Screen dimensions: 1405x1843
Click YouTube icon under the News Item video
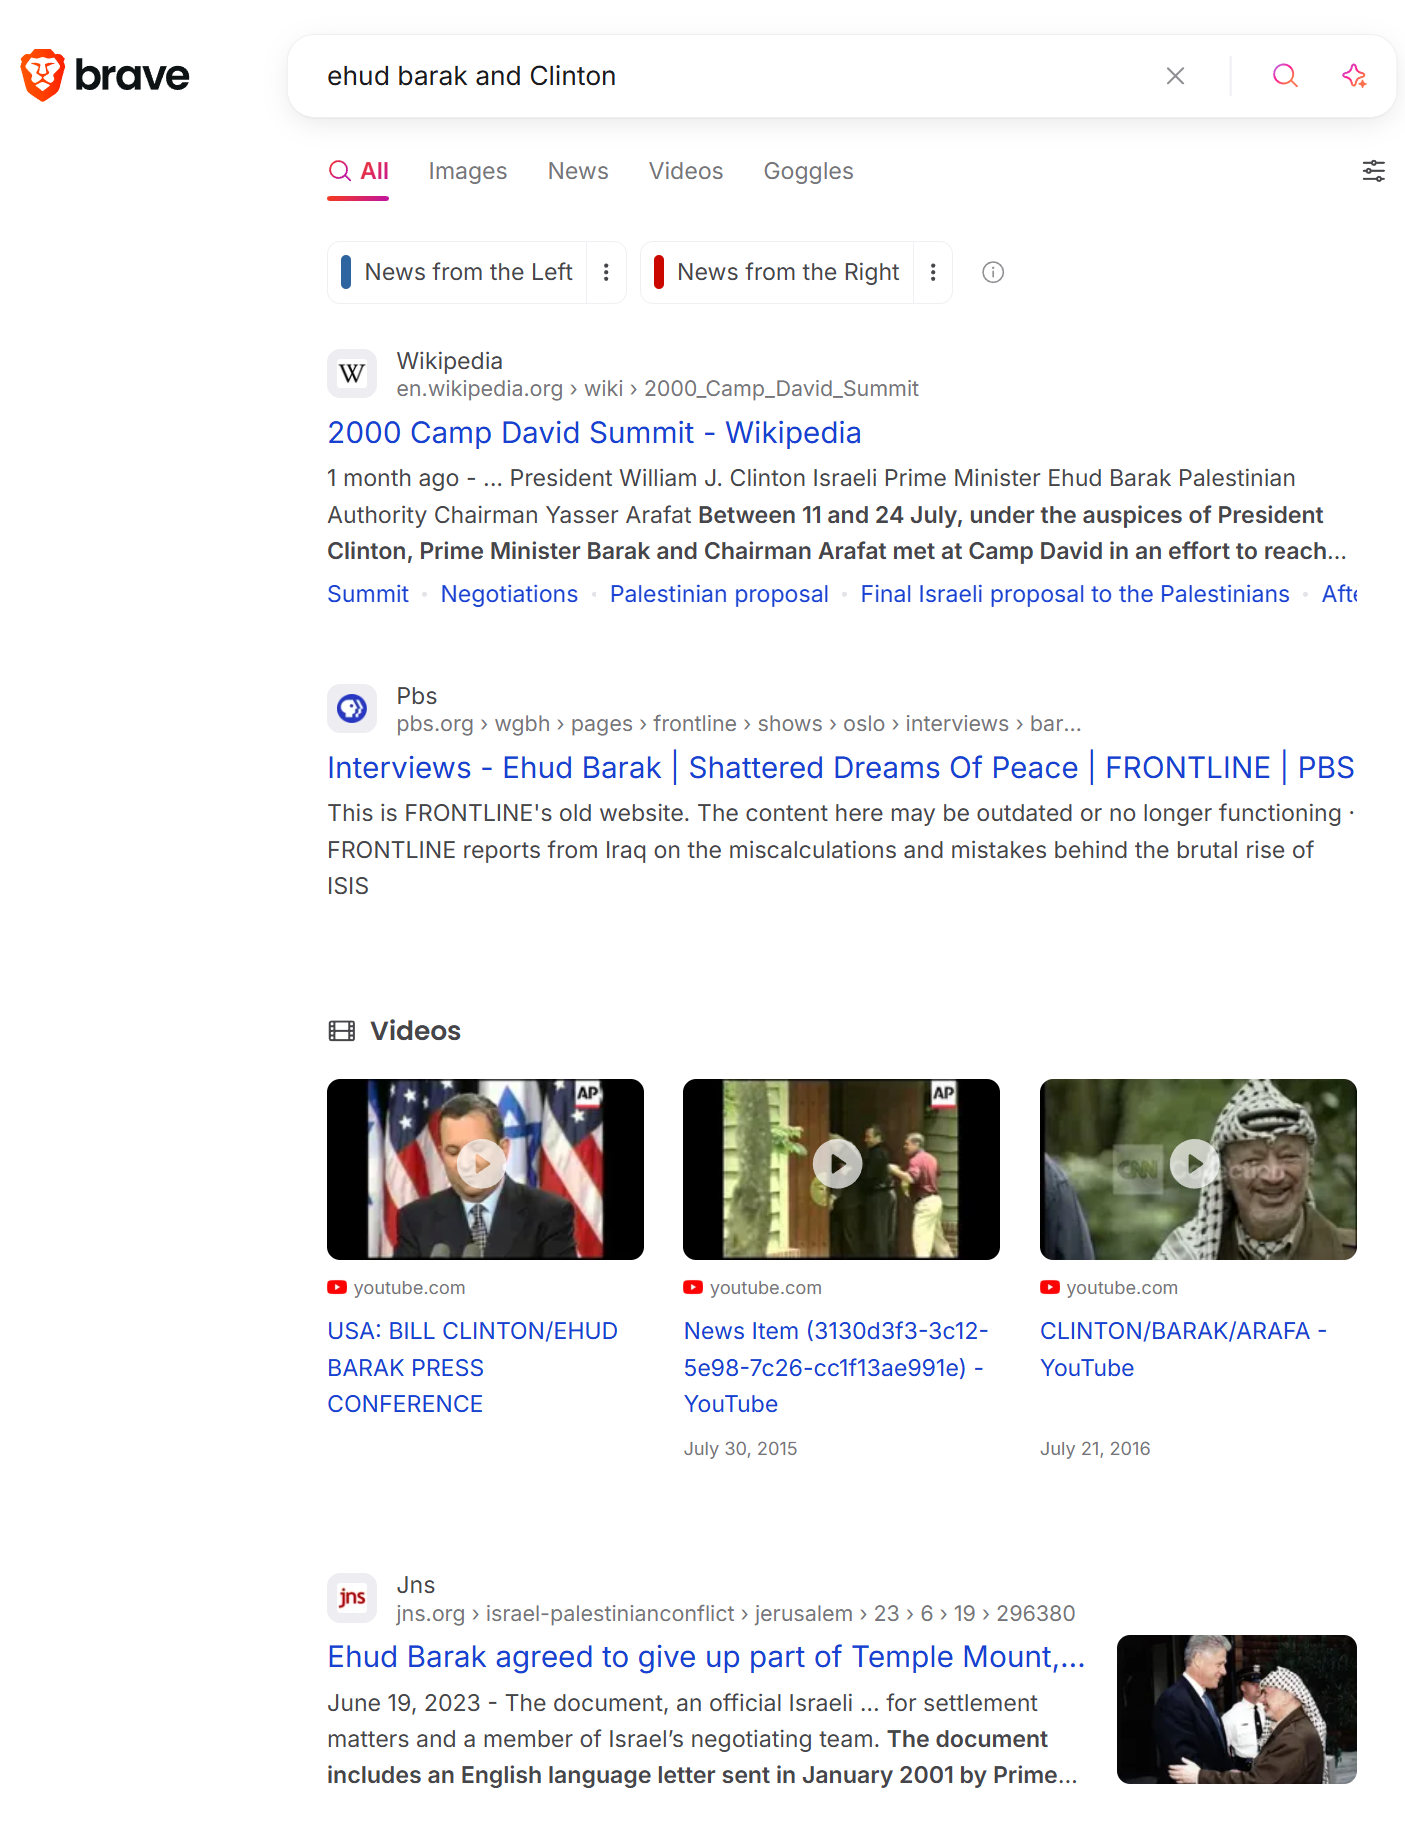(x=693, y=1288)
